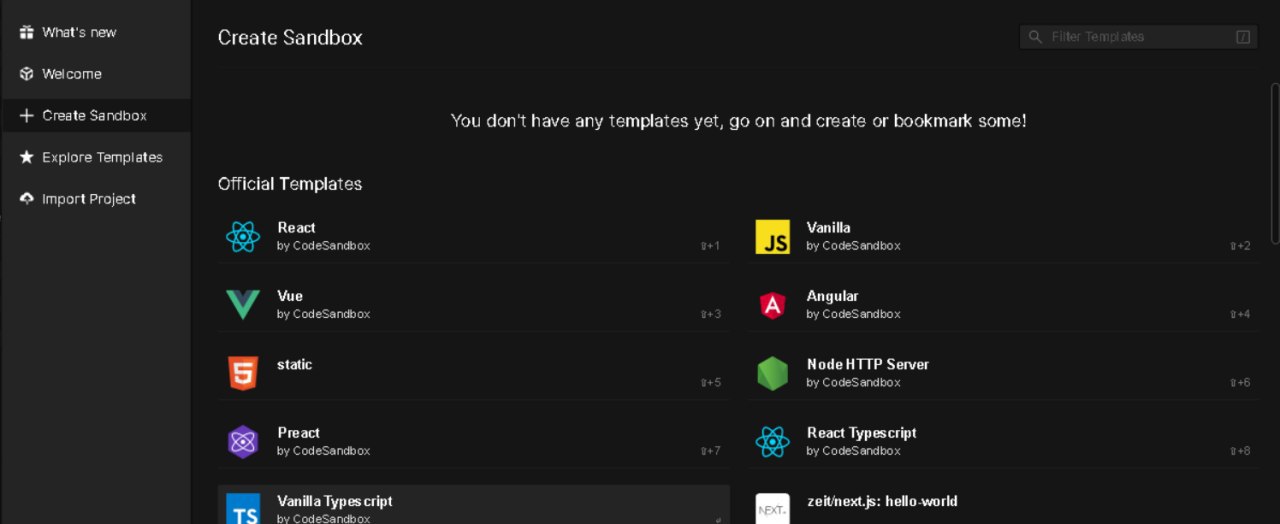Click the blue TS Vanilla Typescript icon
The width and height of the screenshot is (1280, 524).
click(243, 509)
